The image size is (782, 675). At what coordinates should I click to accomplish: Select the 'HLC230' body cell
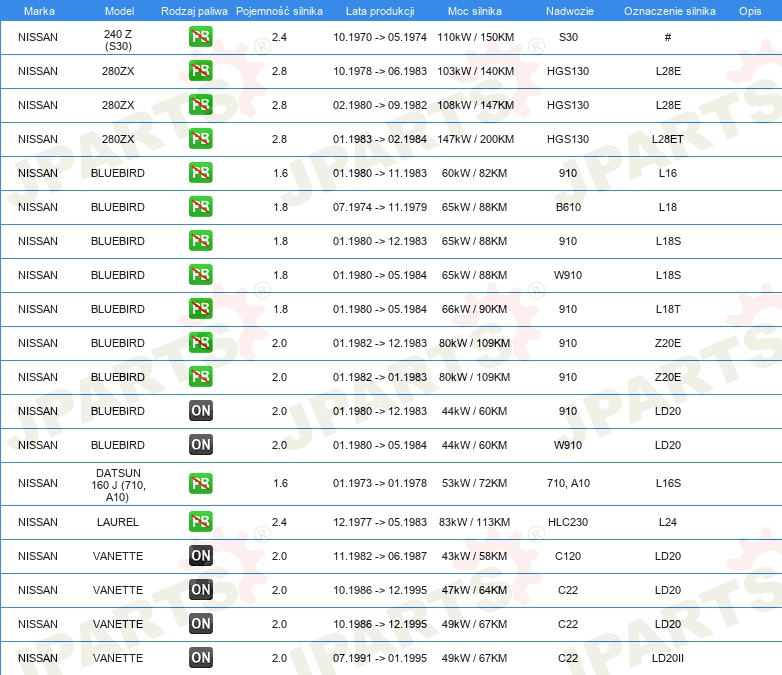tap(568, 522)
